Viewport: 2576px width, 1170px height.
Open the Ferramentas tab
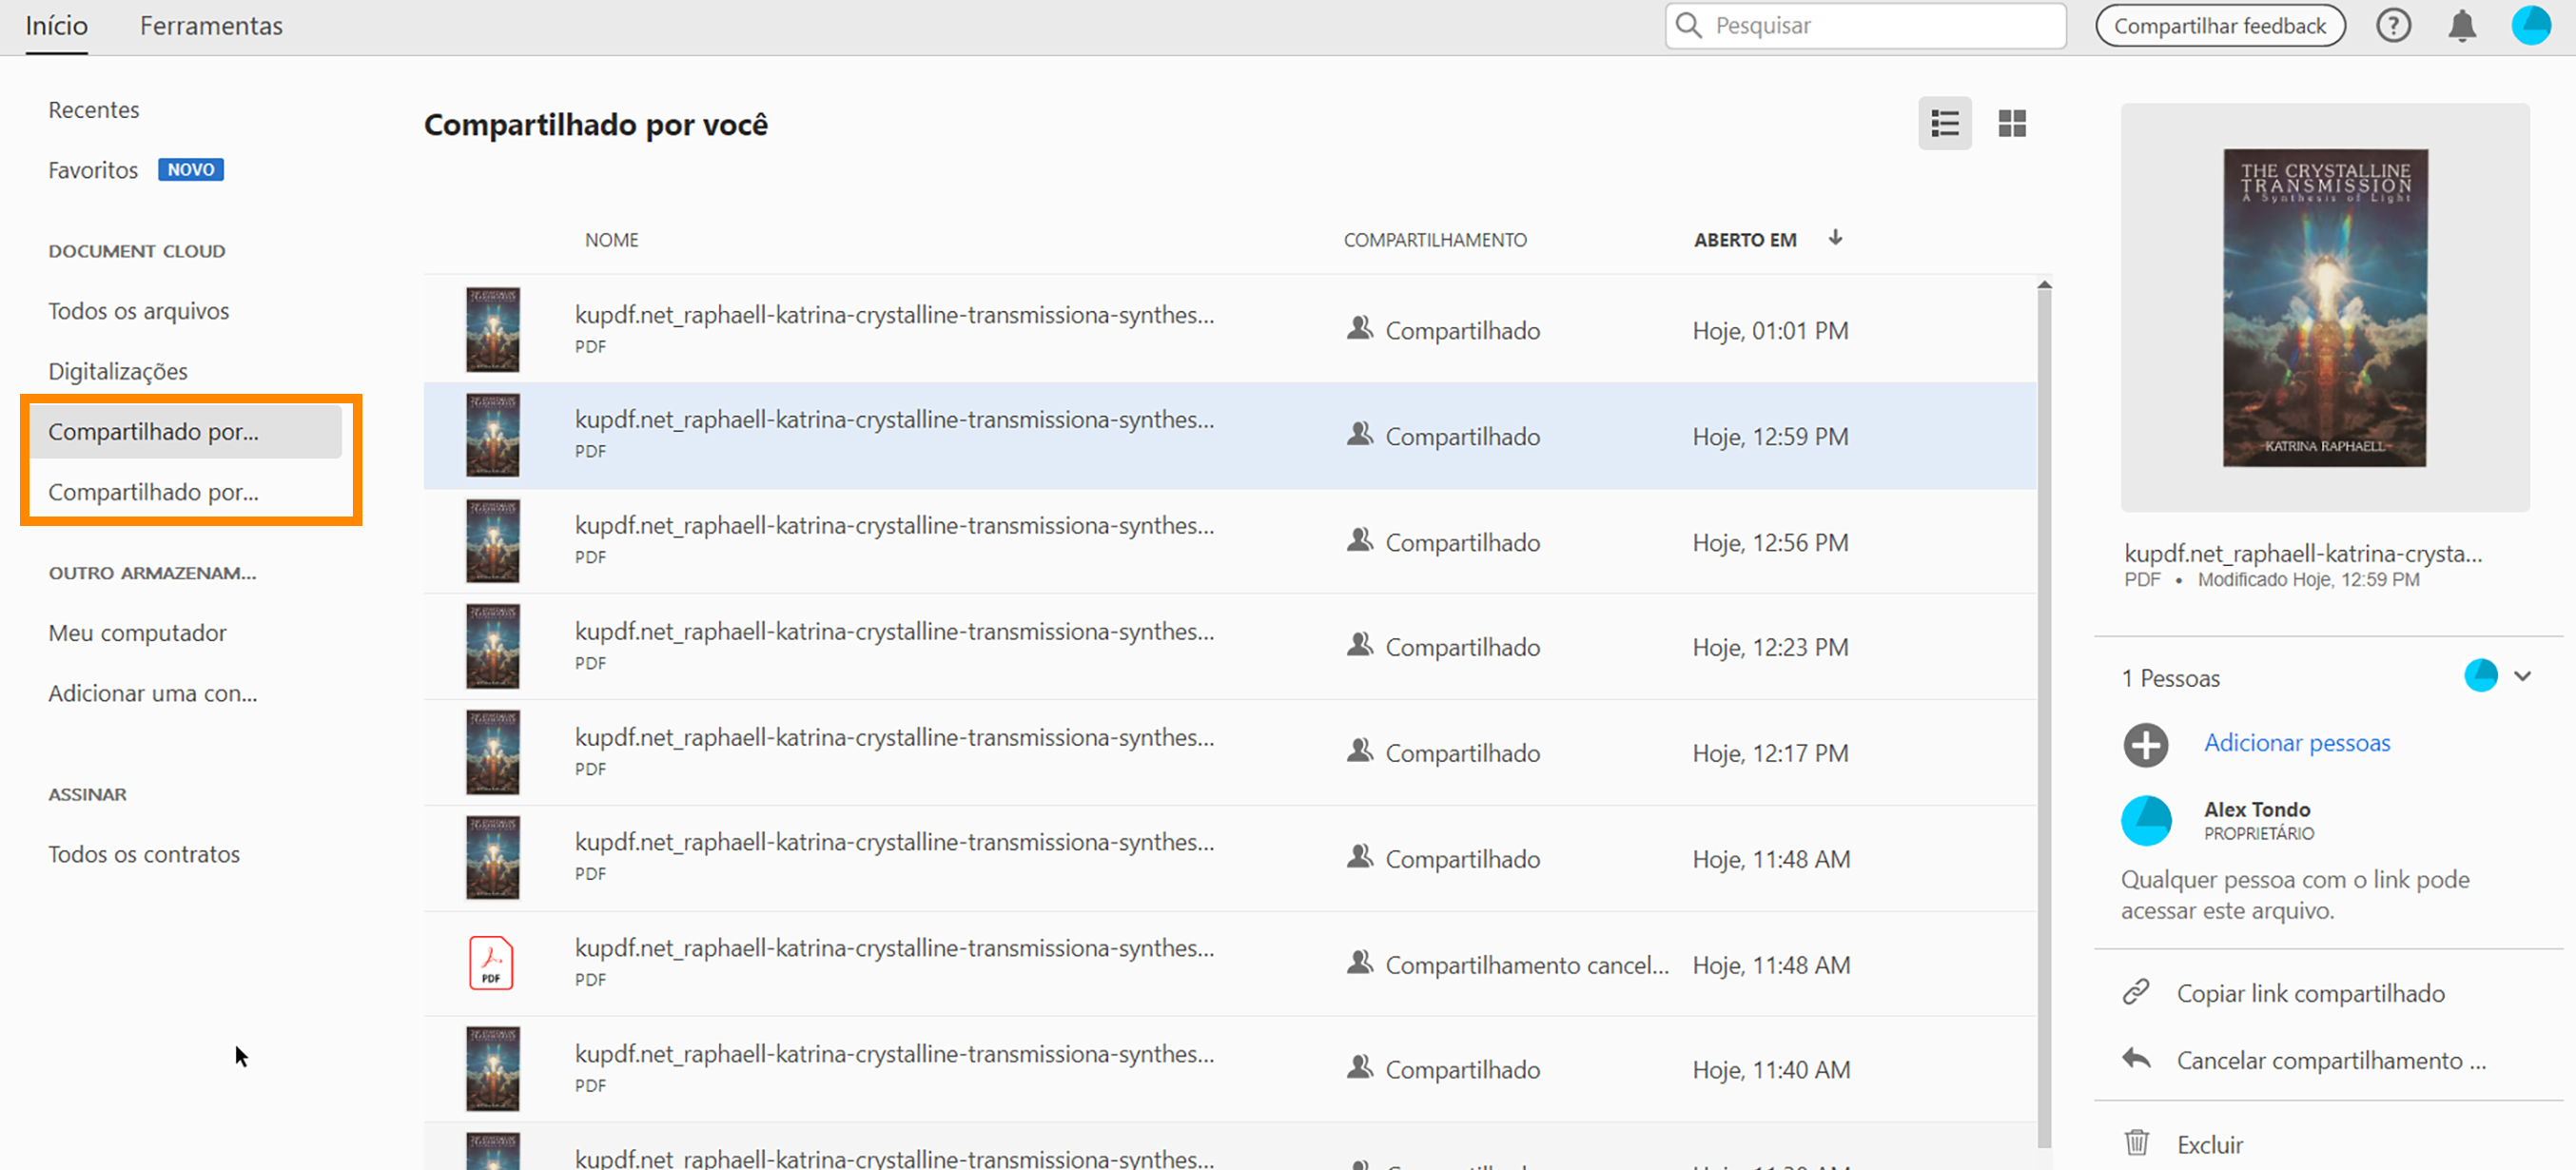coord(211,26)
